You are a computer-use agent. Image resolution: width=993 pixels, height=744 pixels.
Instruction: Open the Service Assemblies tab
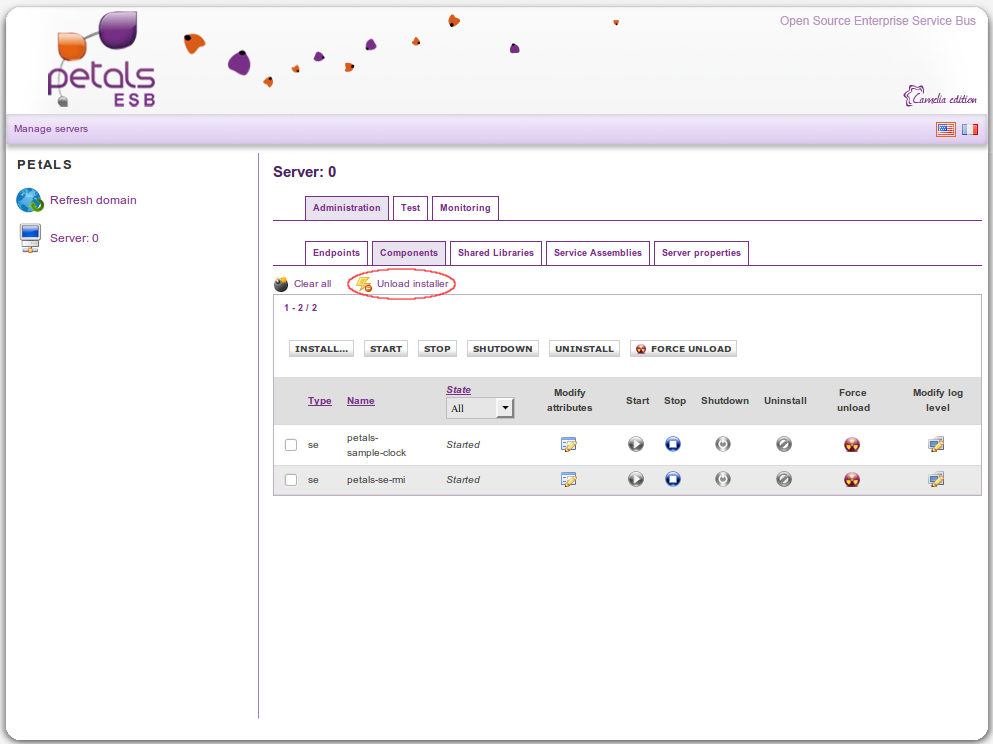point(597,253)
